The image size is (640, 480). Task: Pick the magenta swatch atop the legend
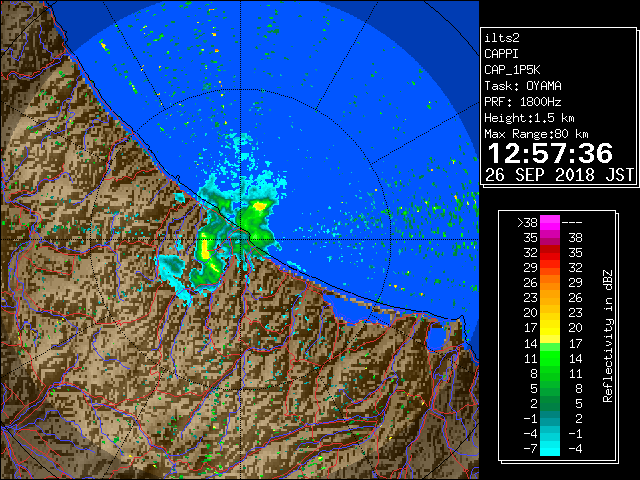(550, 223)
